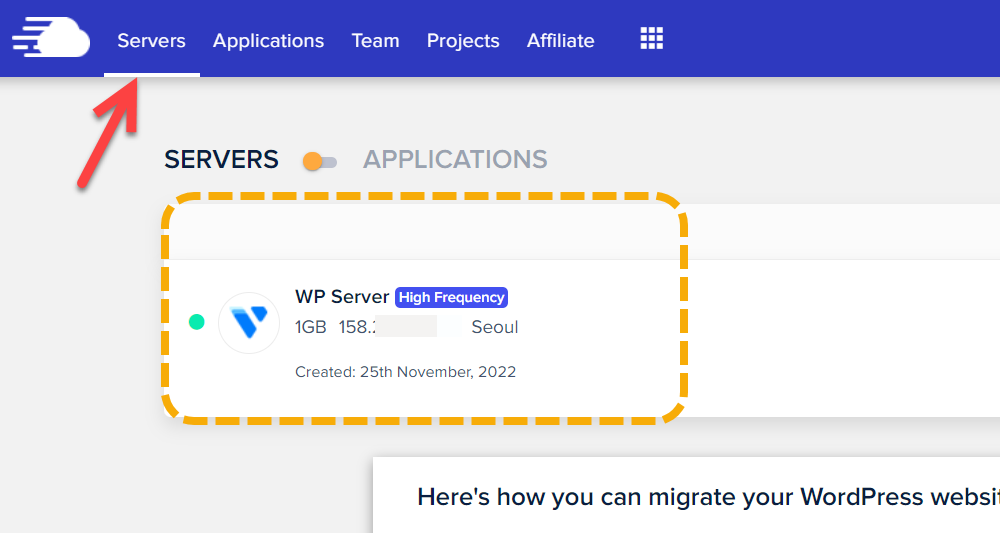
Task: Open the grid apps menu icon
Action: tap(651, 38)
